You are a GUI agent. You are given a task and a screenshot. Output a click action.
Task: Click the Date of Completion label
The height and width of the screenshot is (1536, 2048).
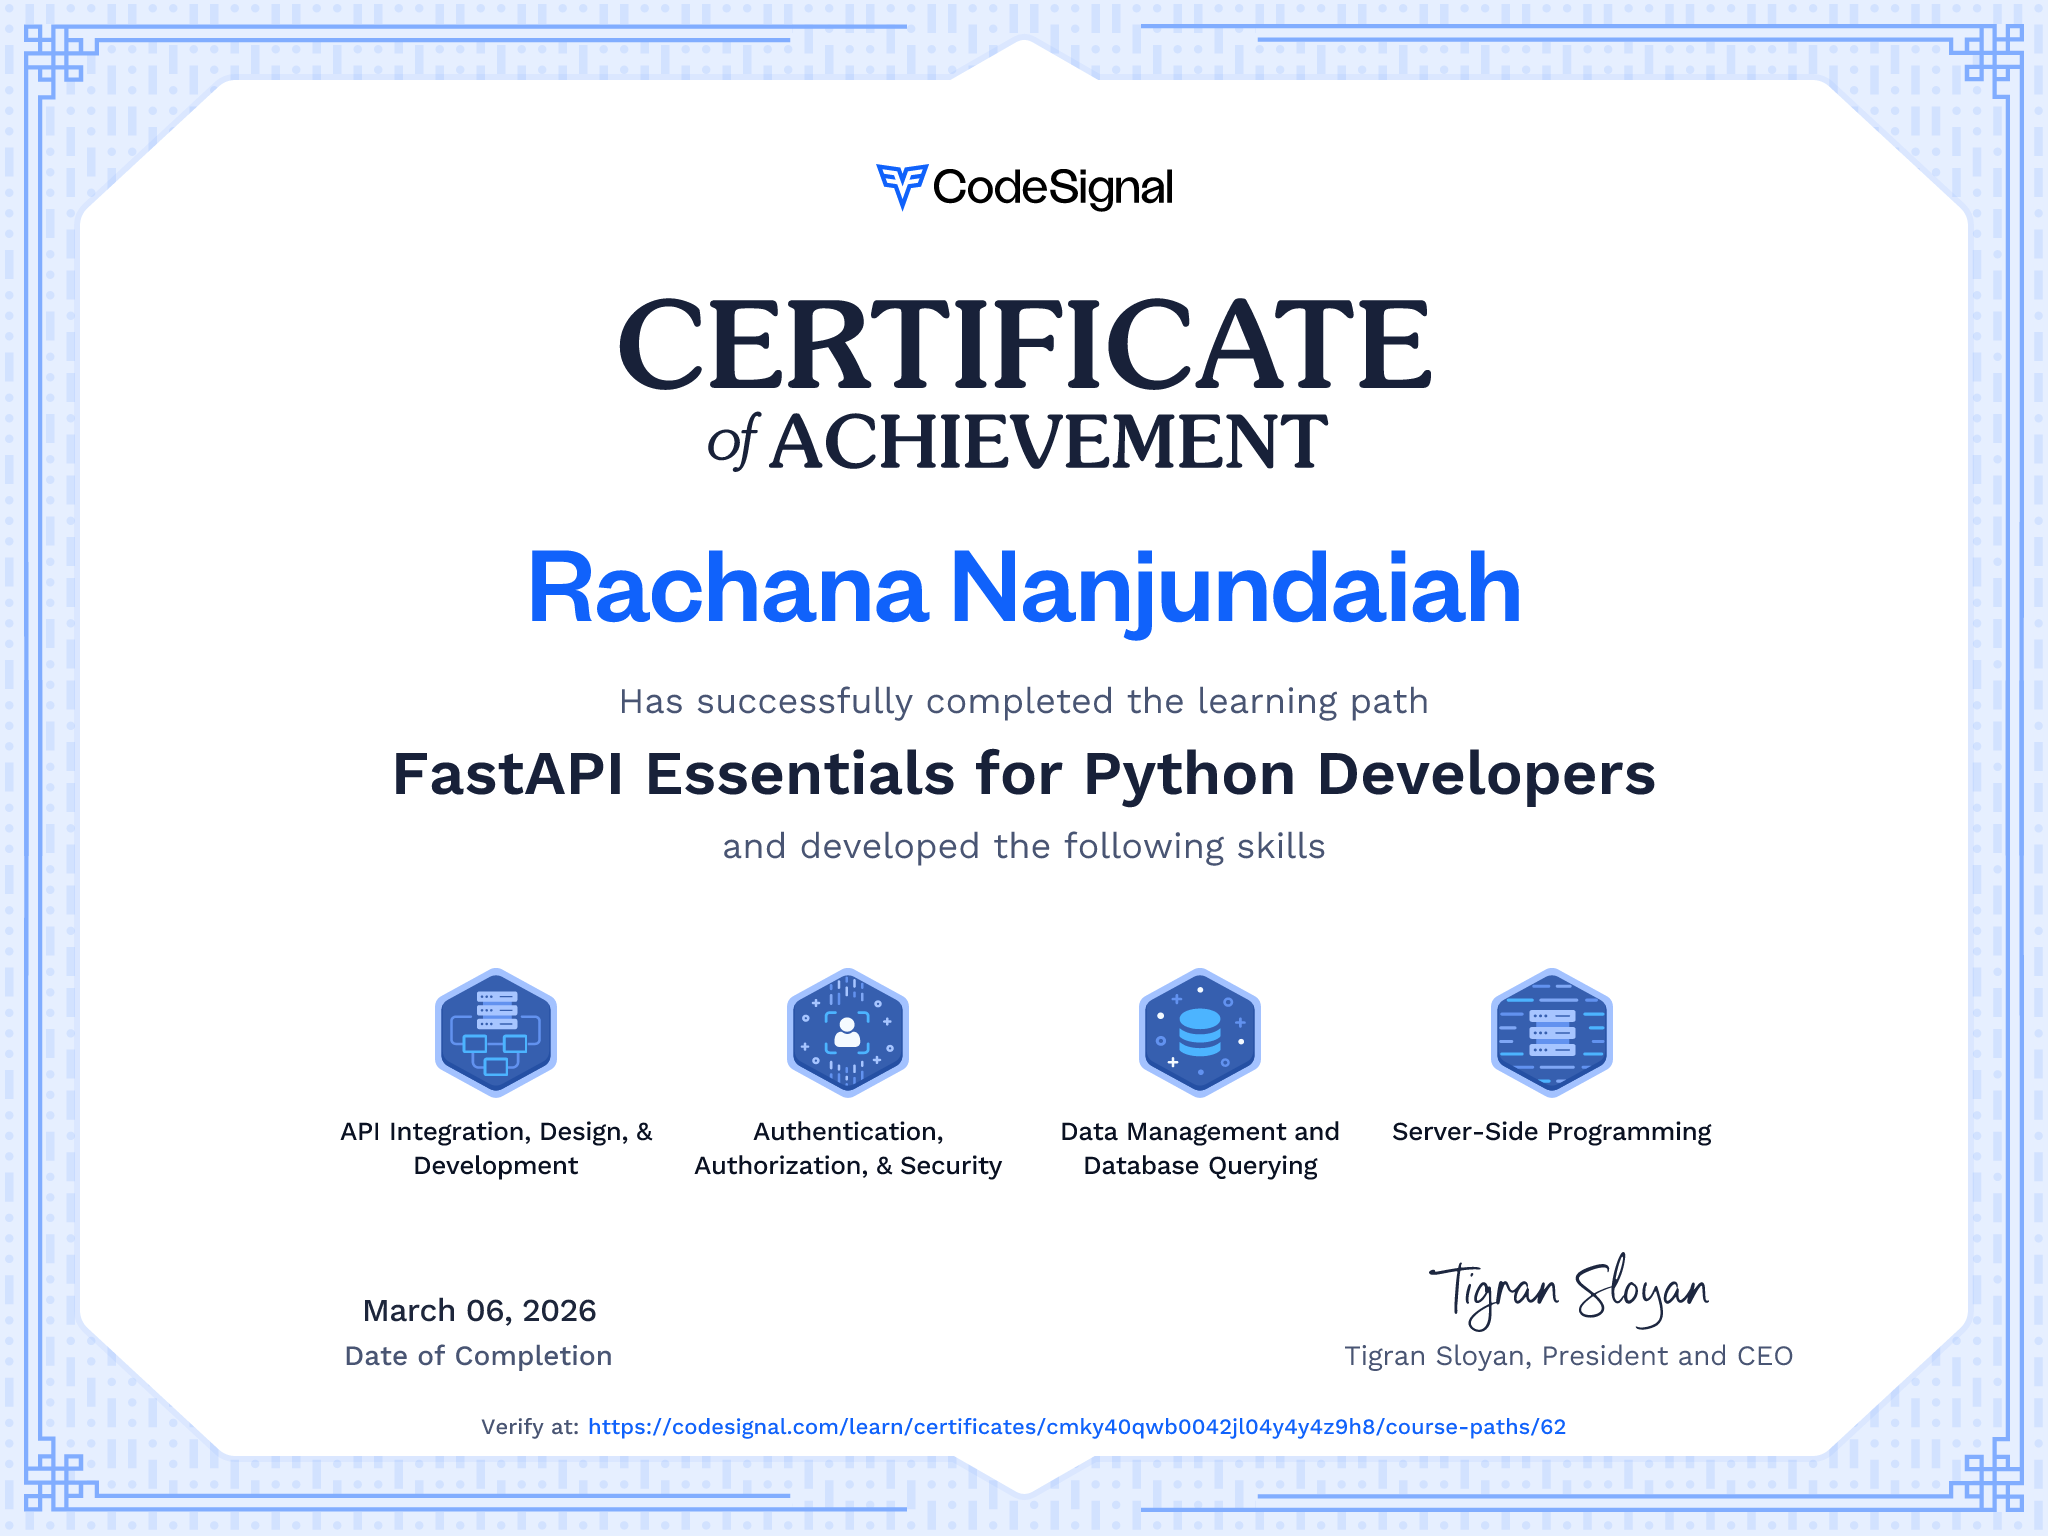(x=478, y=1356)
